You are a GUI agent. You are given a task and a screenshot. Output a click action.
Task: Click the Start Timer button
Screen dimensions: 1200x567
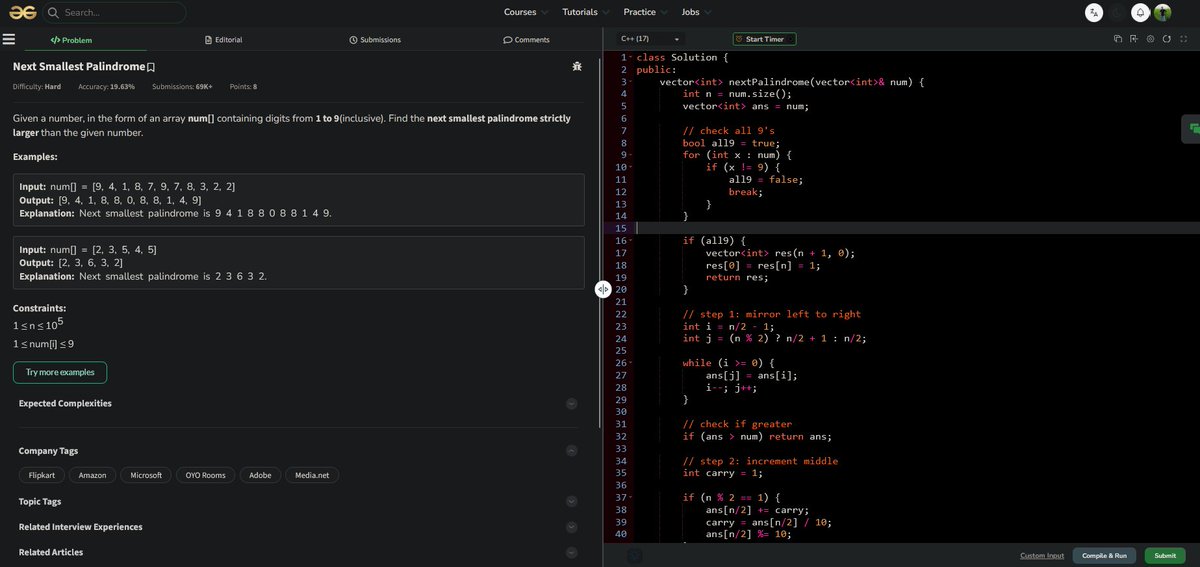tap(764, 39)
